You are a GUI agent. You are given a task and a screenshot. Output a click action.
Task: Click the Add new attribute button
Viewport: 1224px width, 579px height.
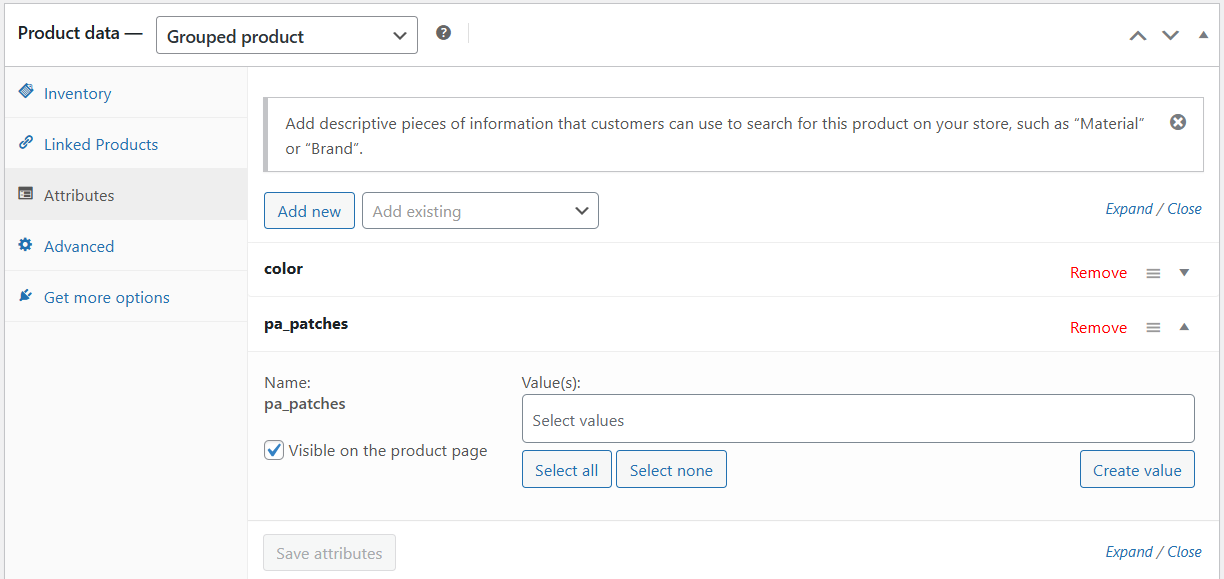[x=309, y=210]
